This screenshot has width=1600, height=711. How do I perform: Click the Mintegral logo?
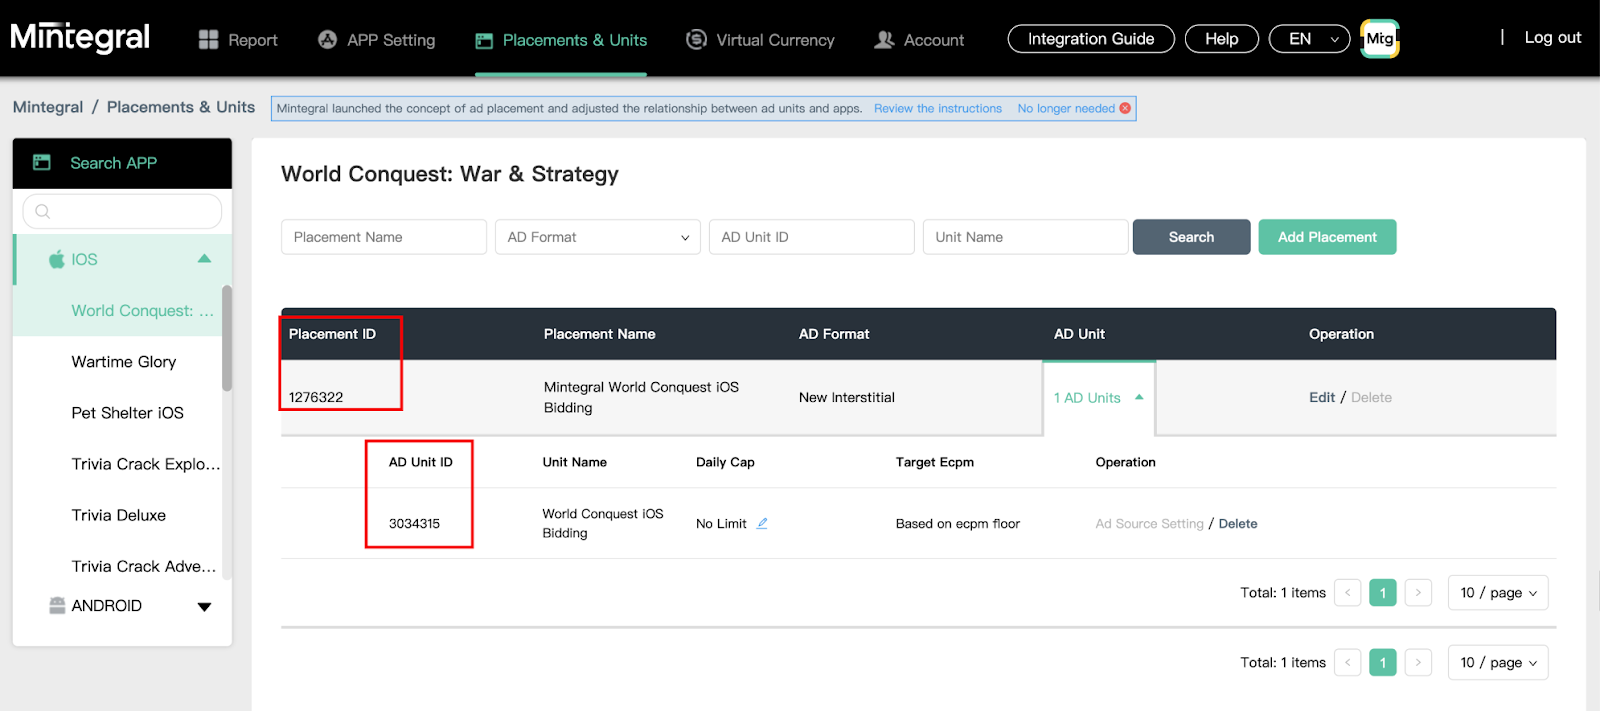[80, 38]
